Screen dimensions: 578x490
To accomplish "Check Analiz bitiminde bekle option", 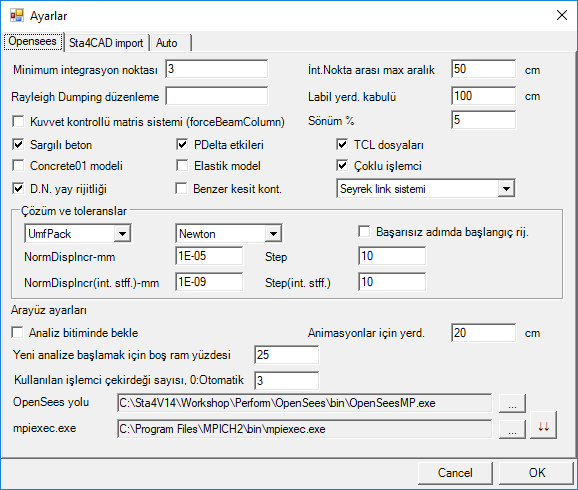I will click(x=17, y=333).
